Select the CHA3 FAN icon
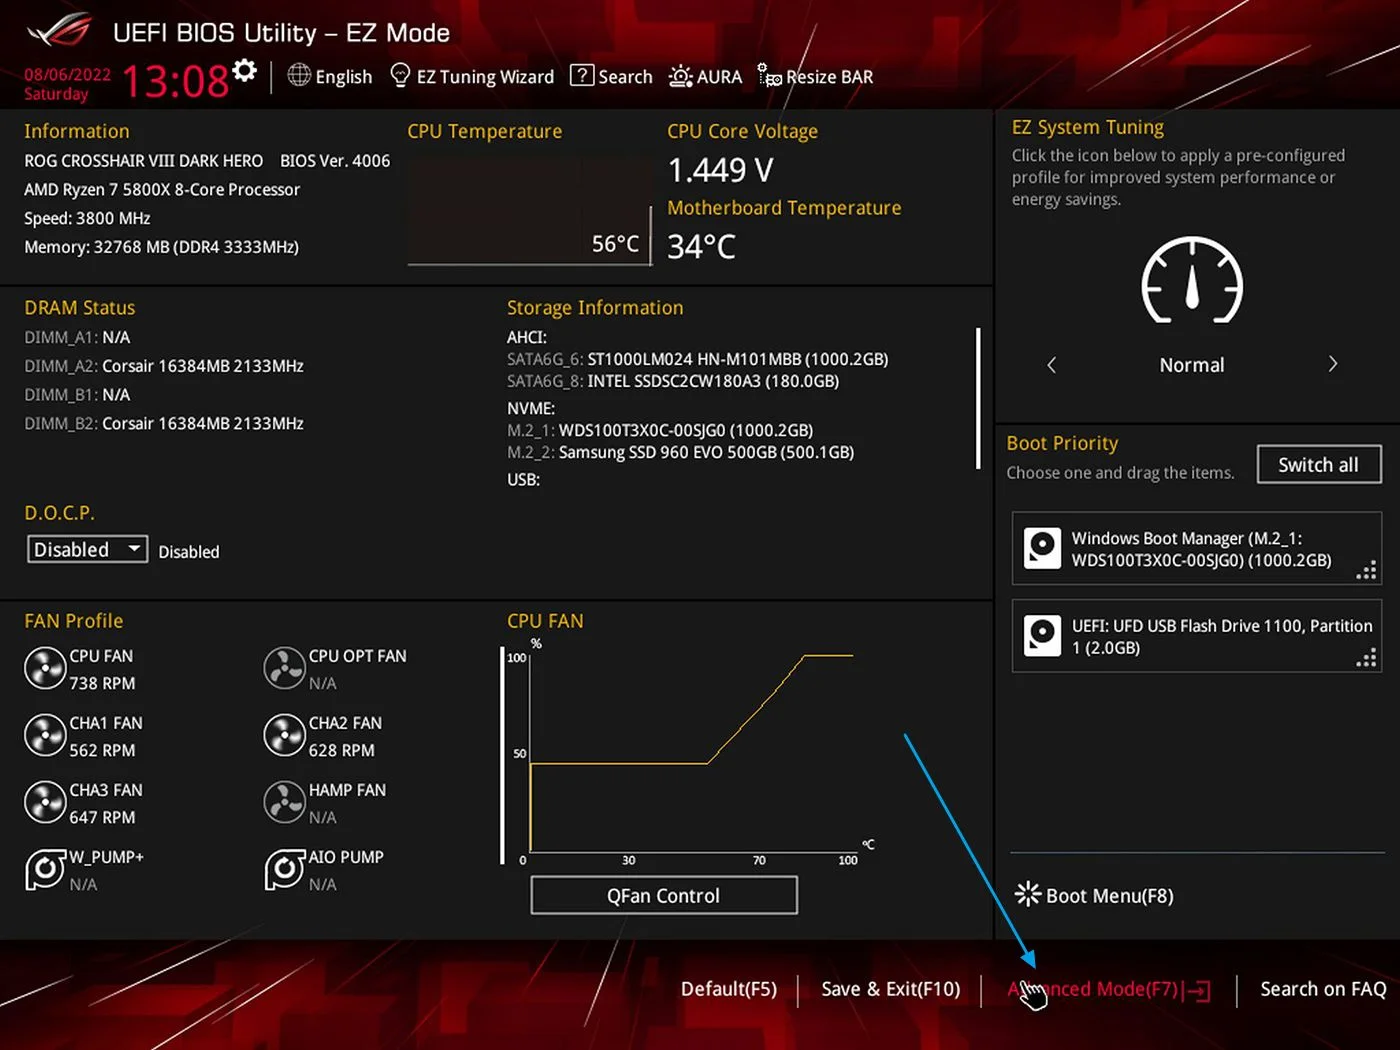Screen dimensions: 1400x1050 [45, 803]
